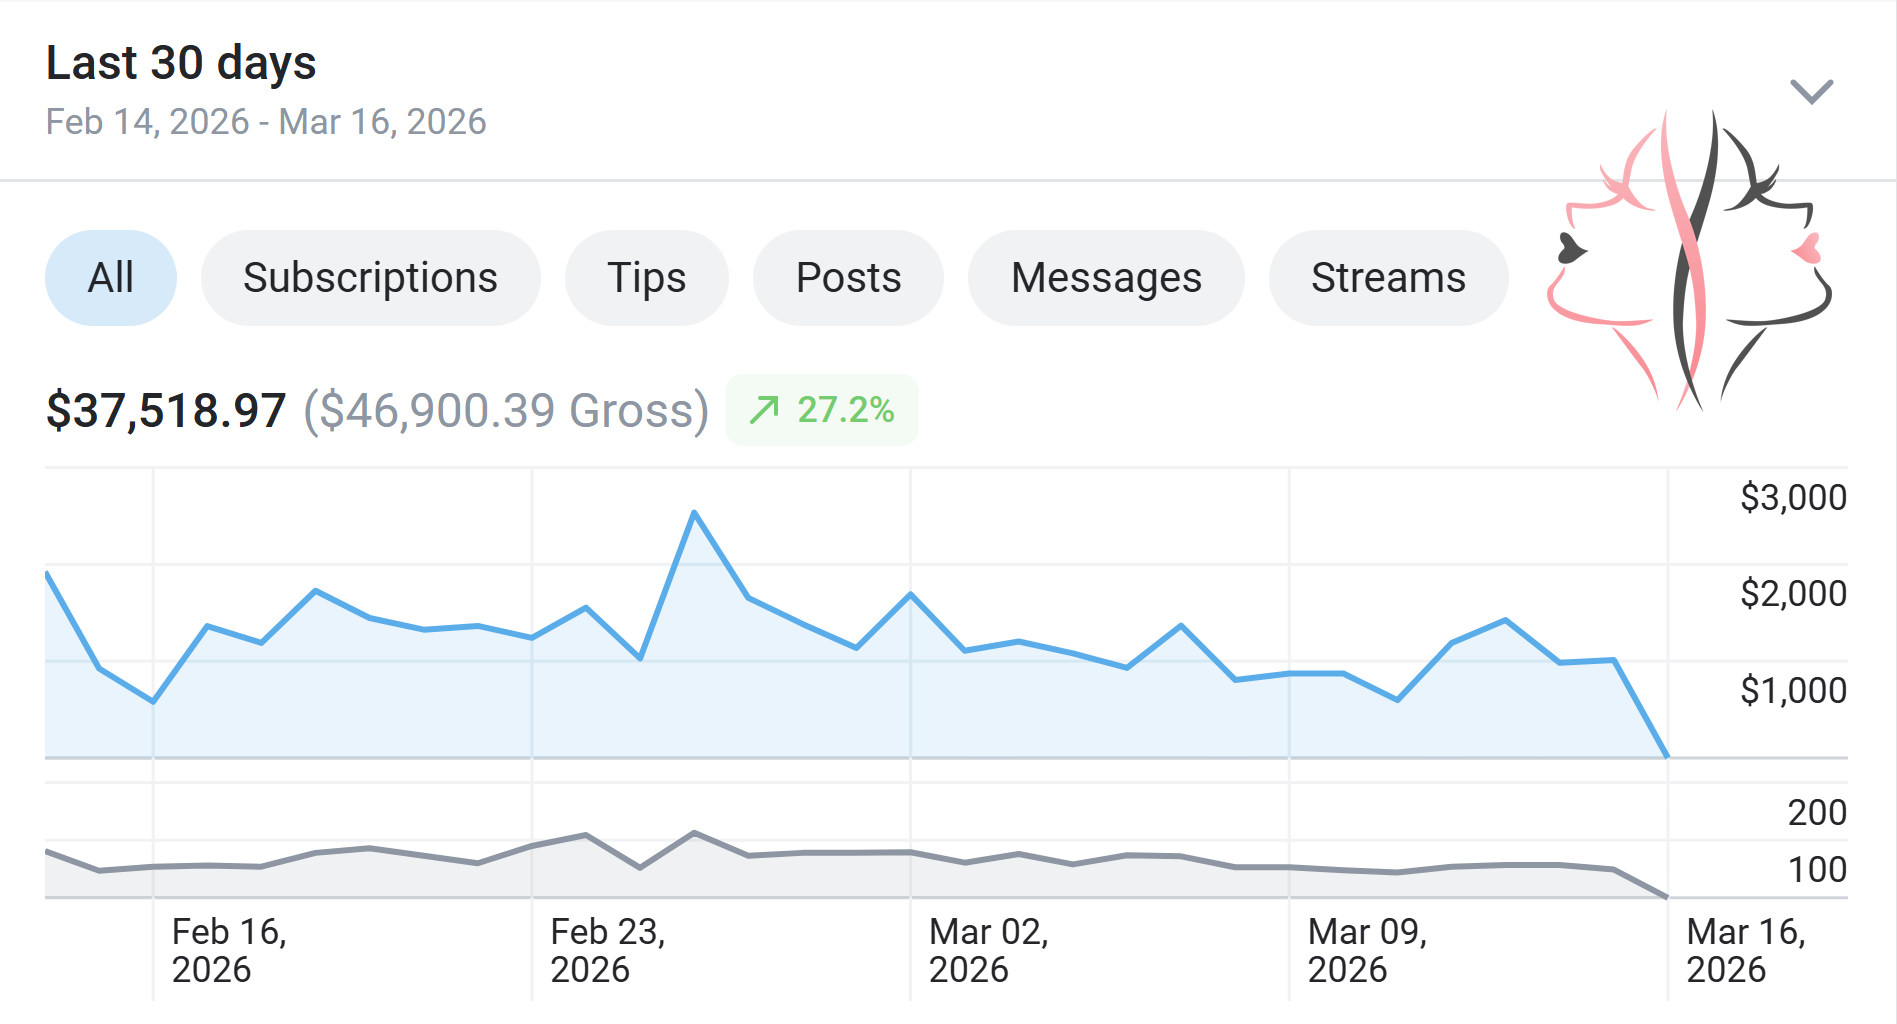Click the green upward trend arrow icon
Viewport: 1897px width, 1024px height.
click(765, 410)
